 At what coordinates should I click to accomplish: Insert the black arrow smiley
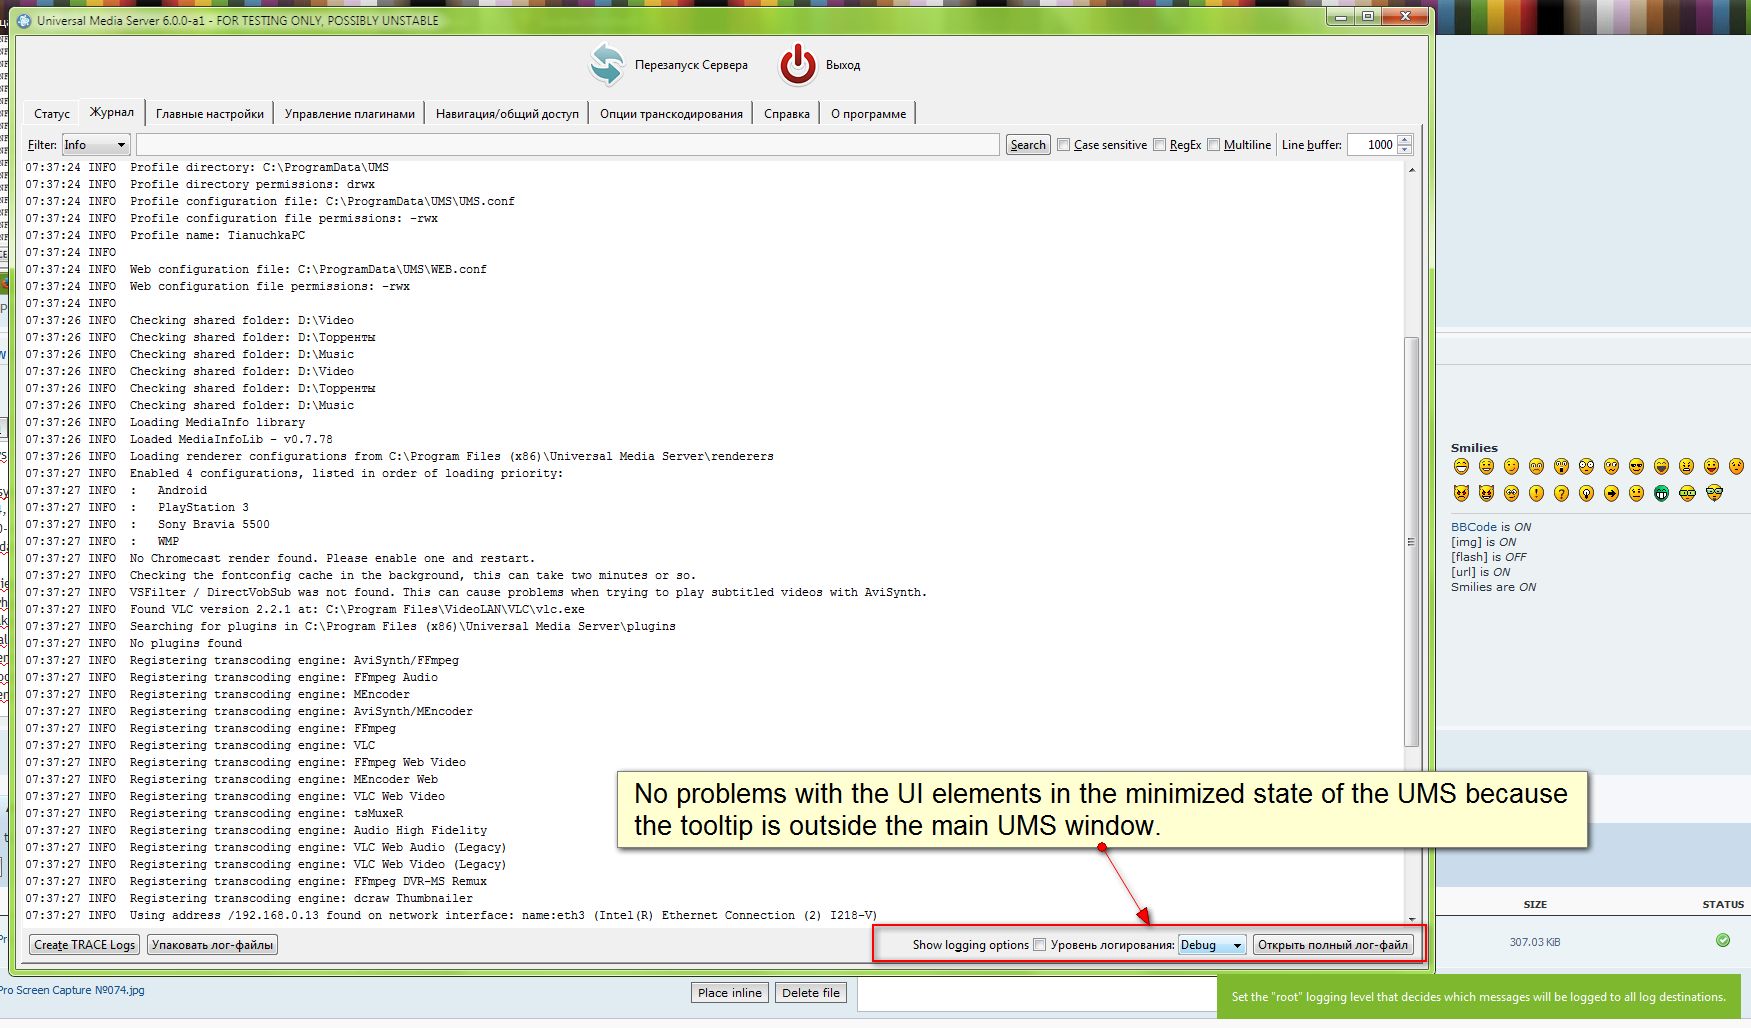pyautogui.click(x=1611, y=493)
